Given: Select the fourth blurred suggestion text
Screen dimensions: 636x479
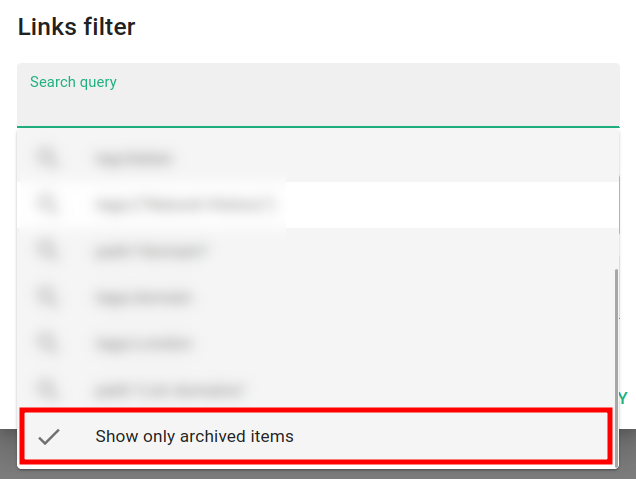Looking at the screenshot, I should [x=144, y=297].
